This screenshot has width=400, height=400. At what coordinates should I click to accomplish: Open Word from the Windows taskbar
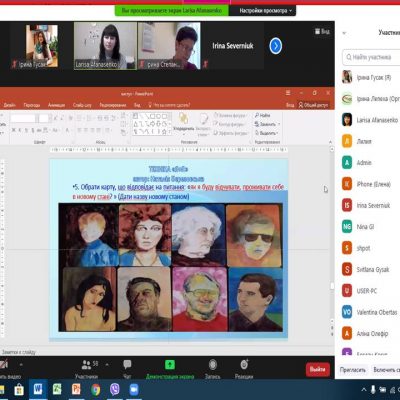pos(38,389)
